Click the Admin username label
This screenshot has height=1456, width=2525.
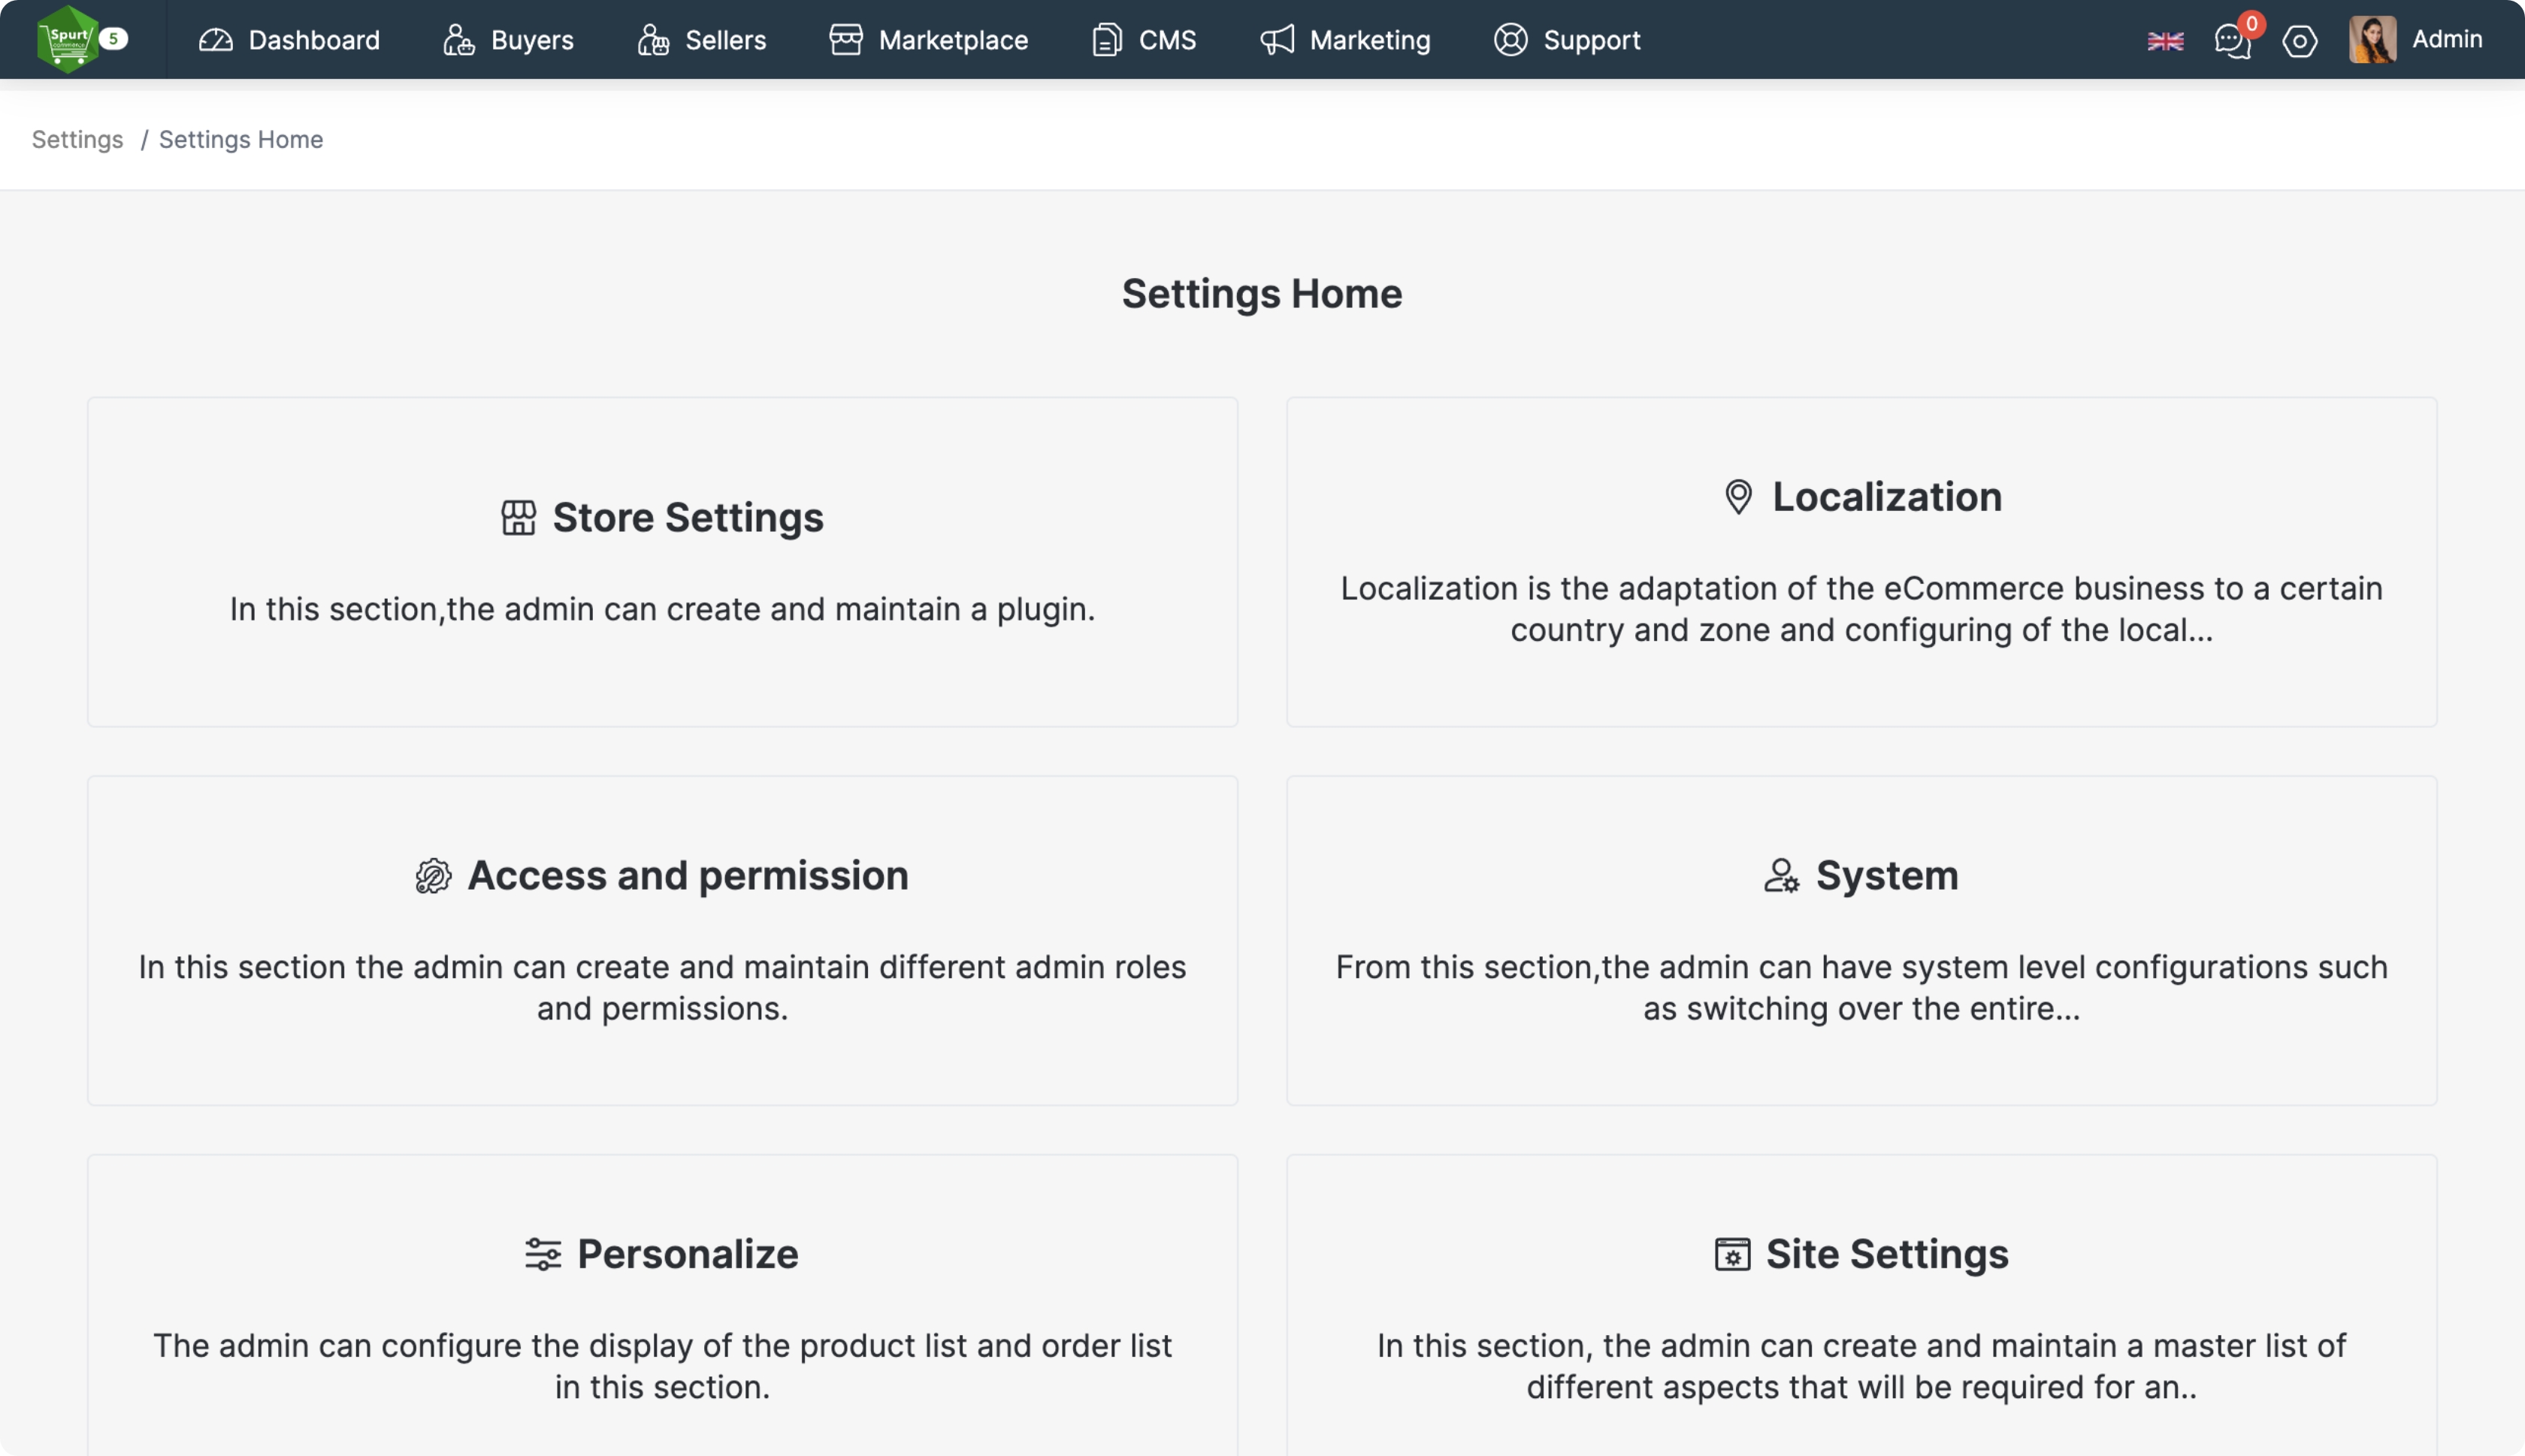pyautogui.click(x=2447, y=39)
